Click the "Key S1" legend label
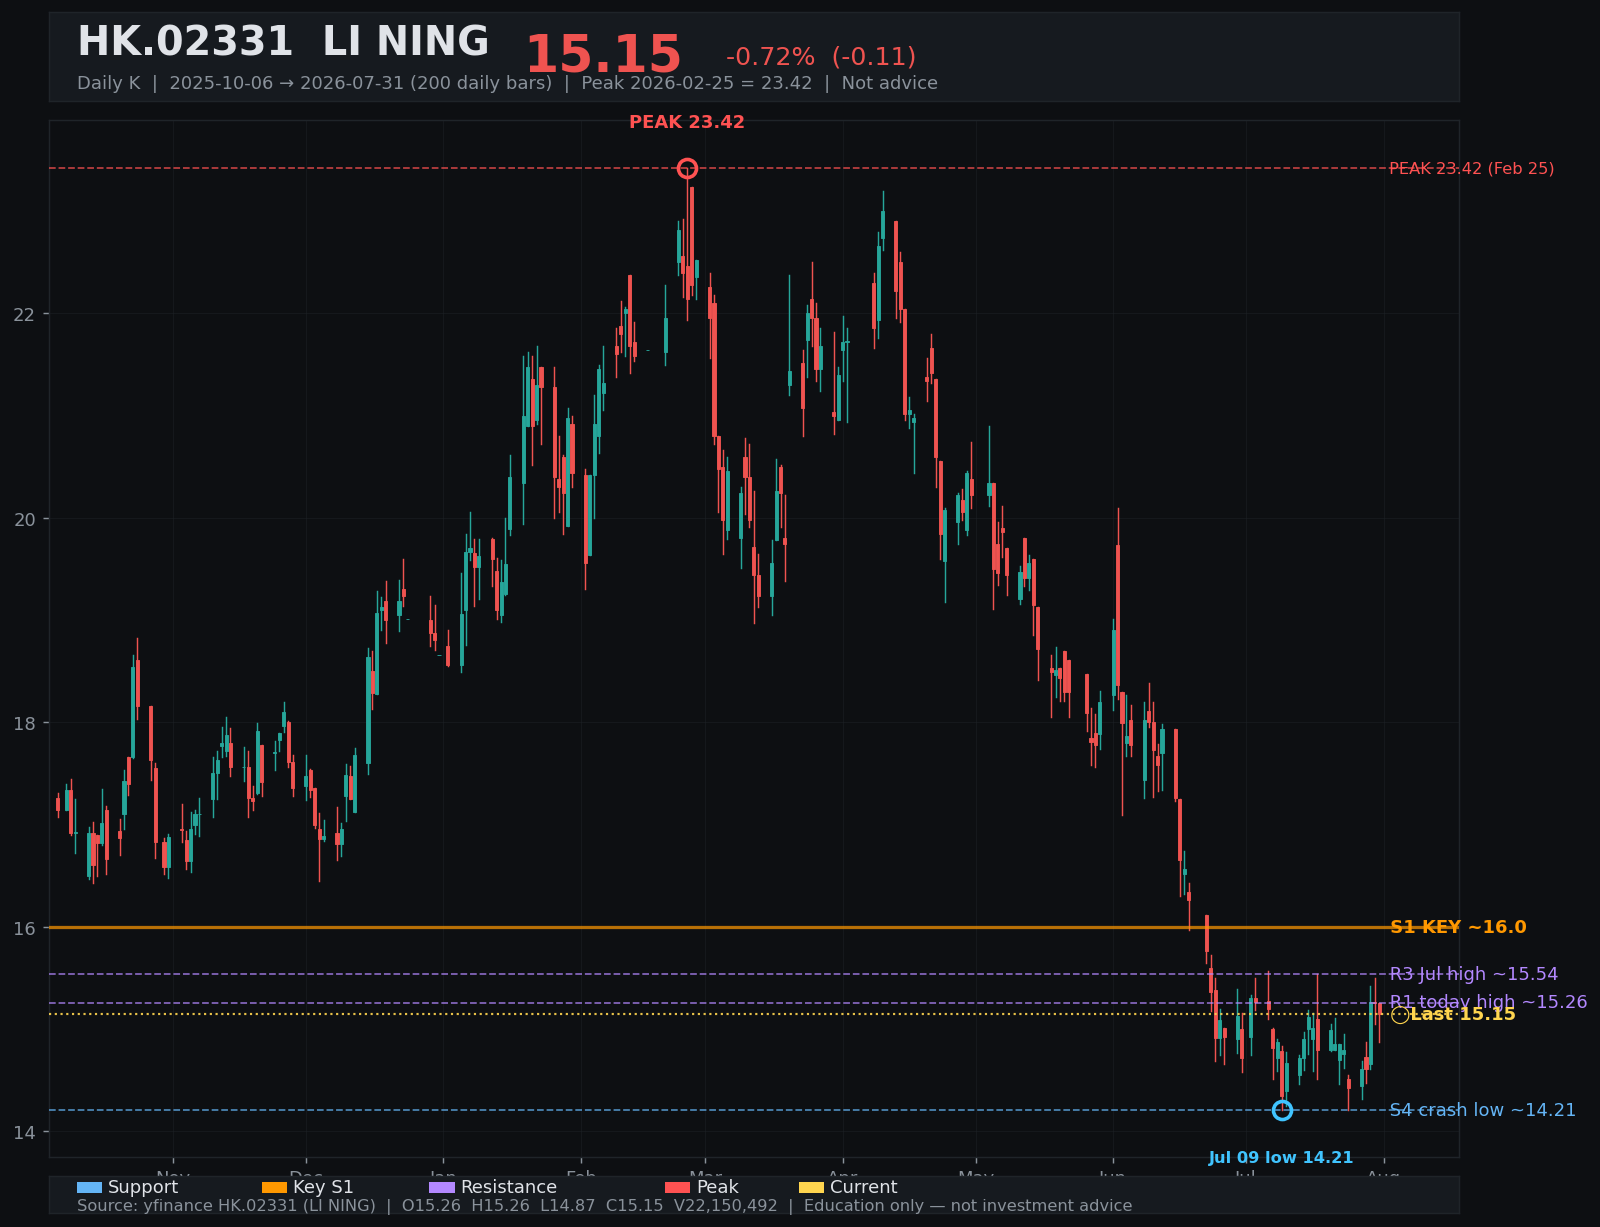This screenshot has height=1227, width=1600. click(323, 1187)
